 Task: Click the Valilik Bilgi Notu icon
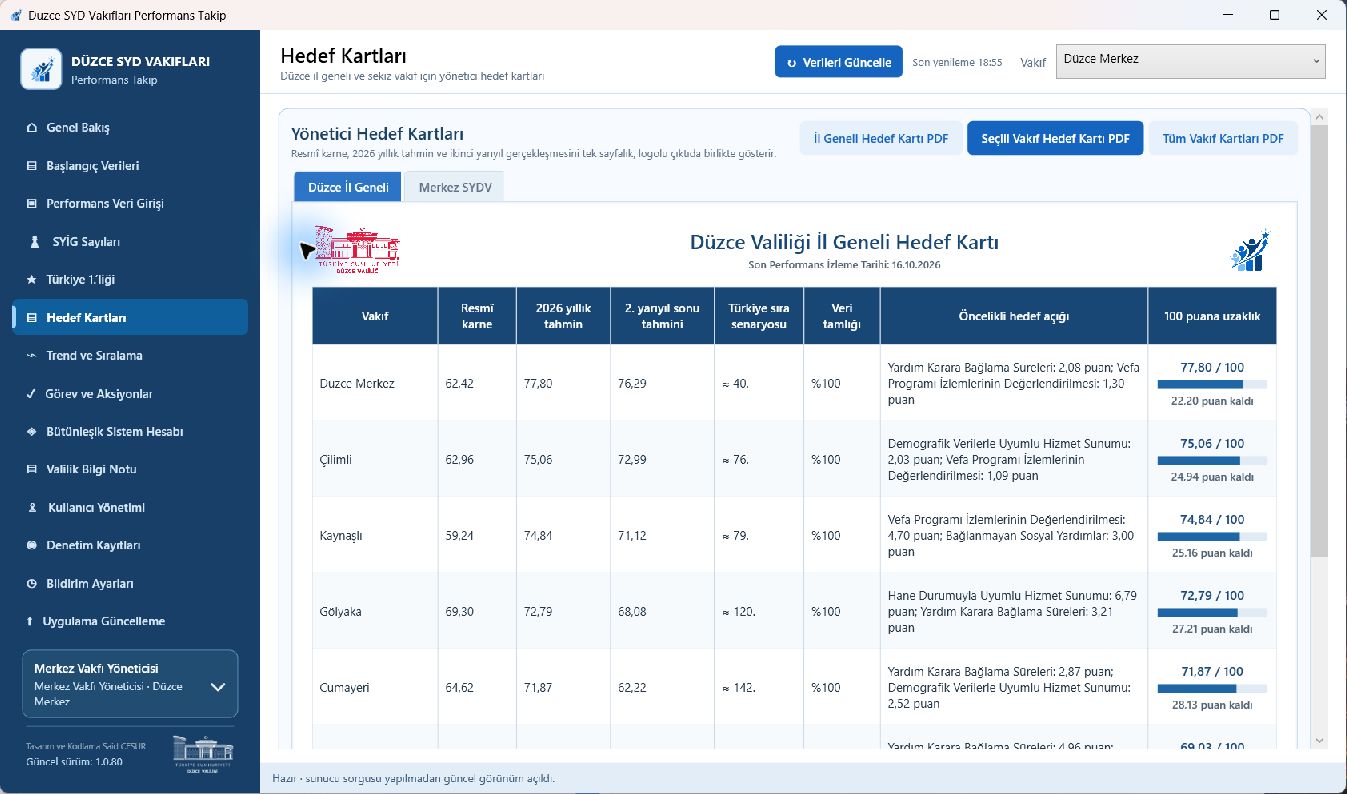pos(31,470)
